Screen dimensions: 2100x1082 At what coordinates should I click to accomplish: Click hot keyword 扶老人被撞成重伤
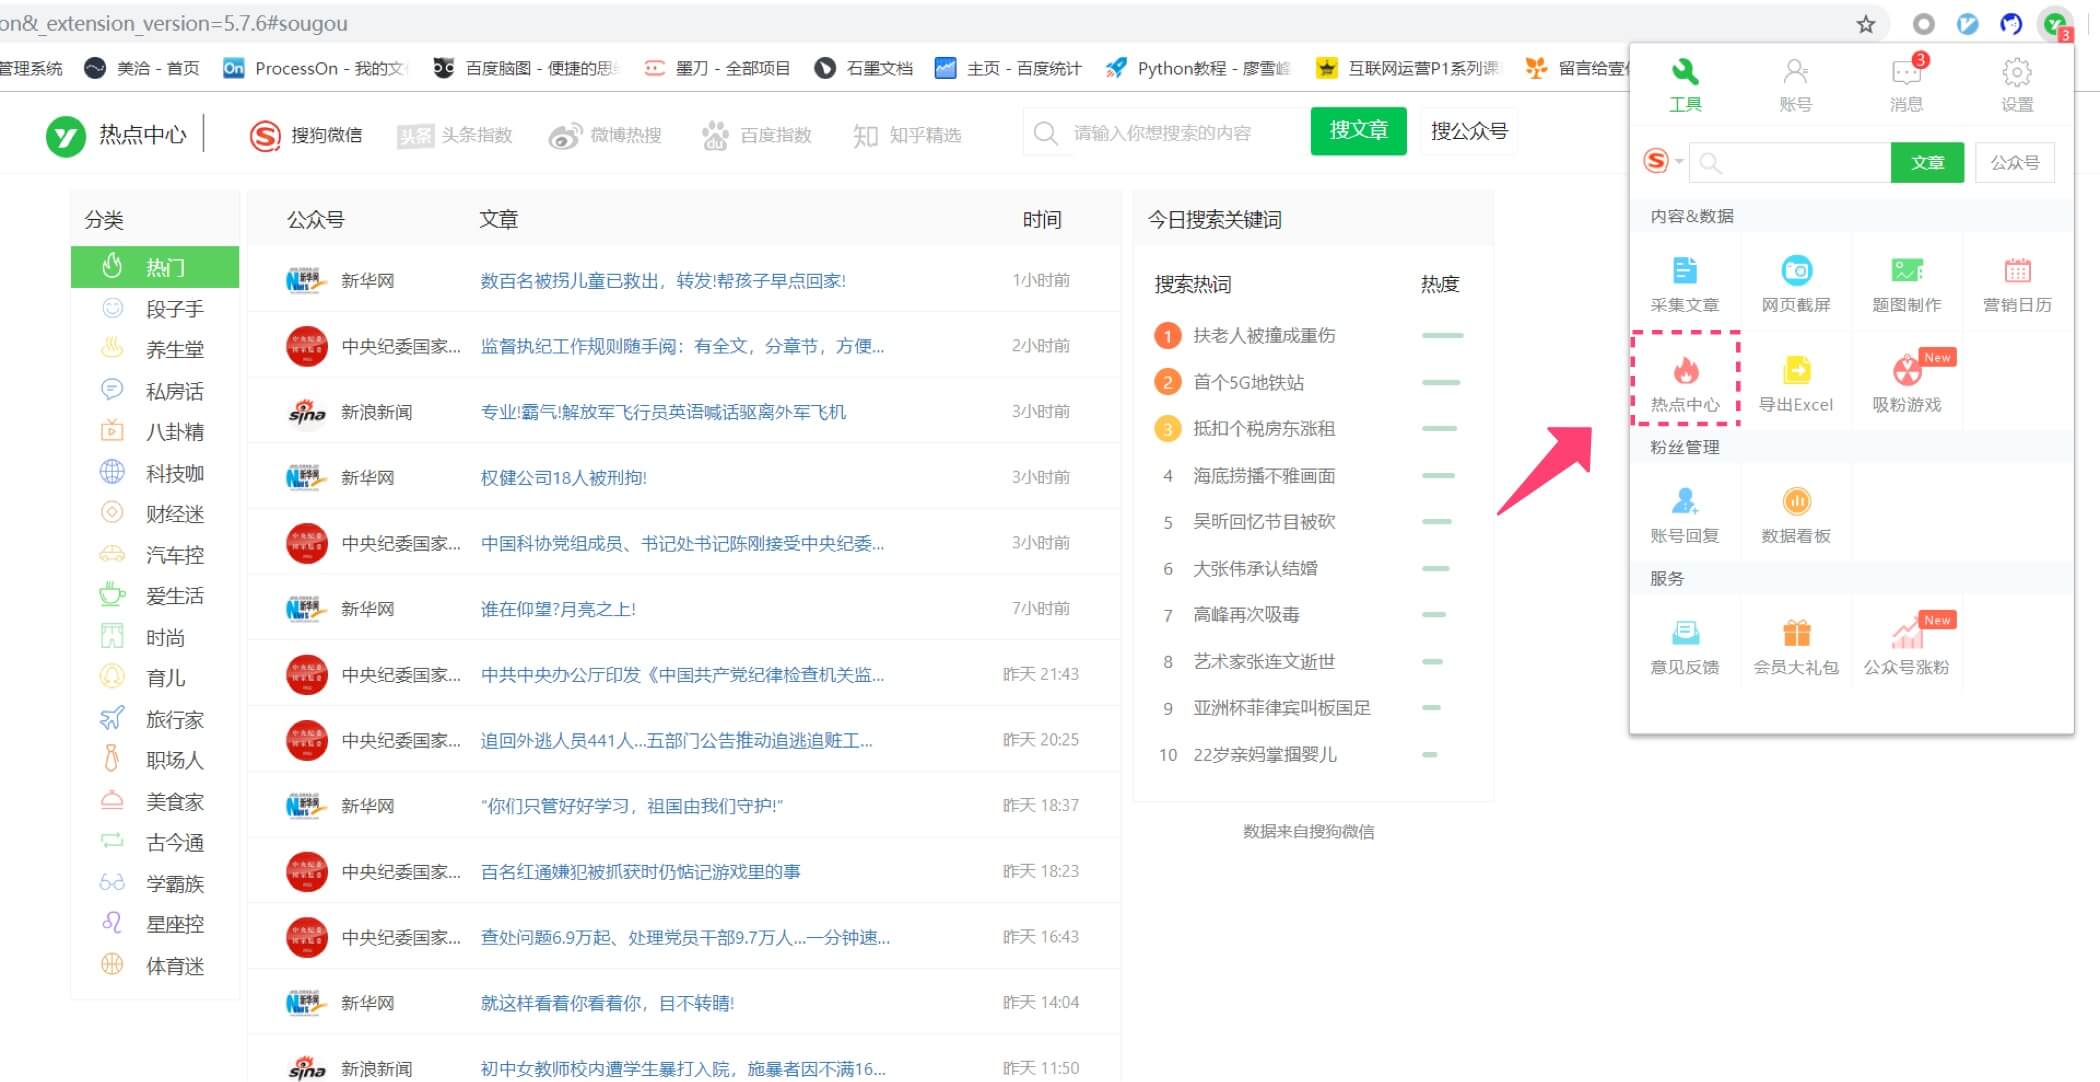tap(1264, 336)
